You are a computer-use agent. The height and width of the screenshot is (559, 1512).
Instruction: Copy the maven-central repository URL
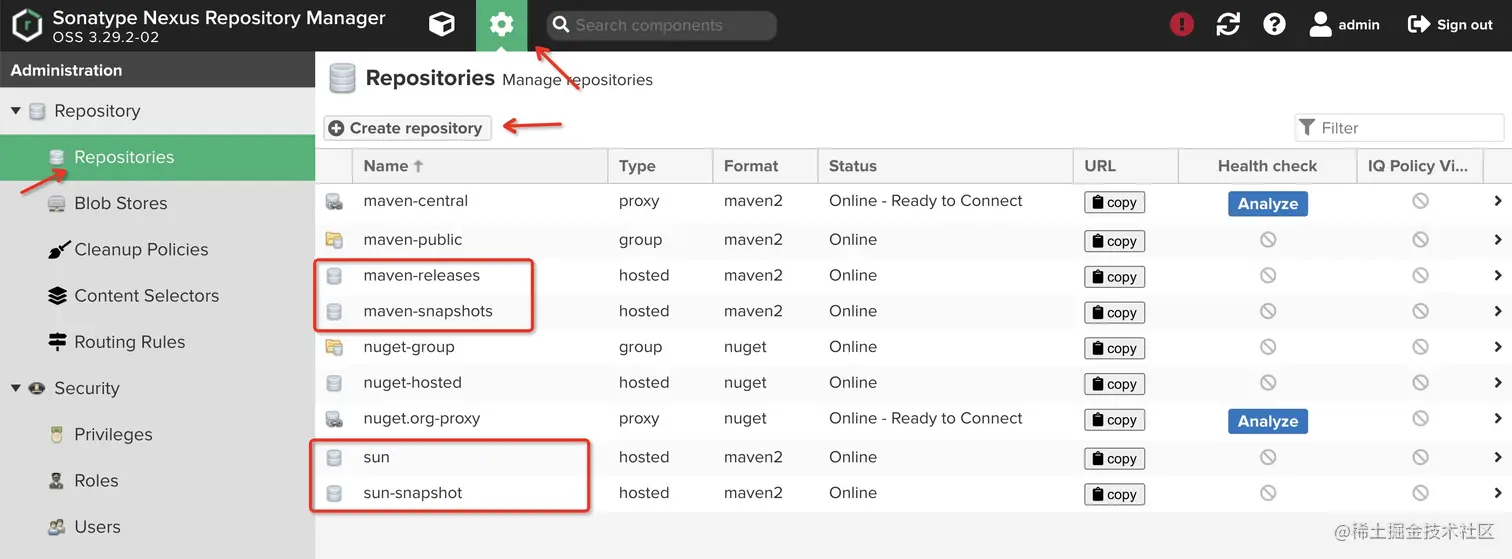1114,202
